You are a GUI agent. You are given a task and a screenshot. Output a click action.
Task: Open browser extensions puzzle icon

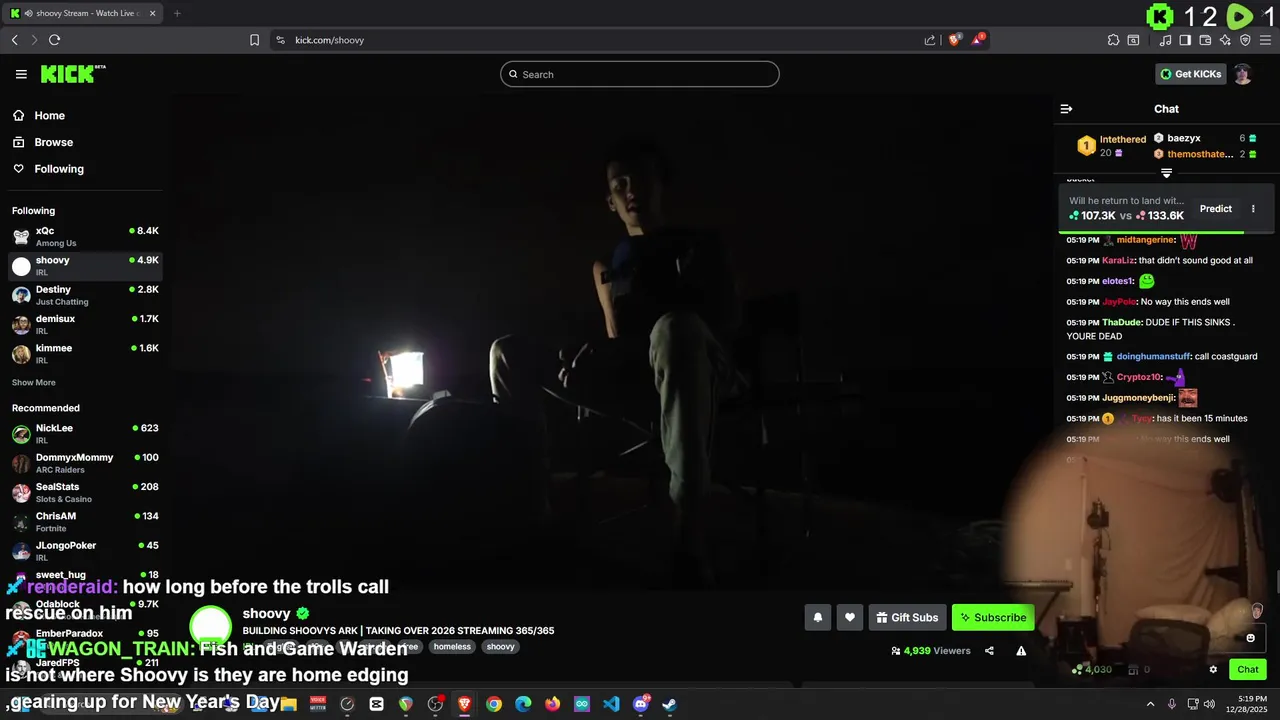(1113, 40)
